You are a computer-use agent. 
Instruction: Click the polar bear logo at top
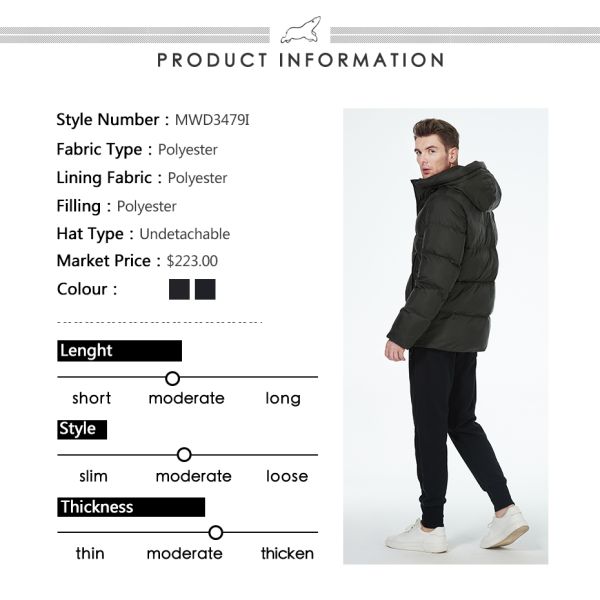300,30
